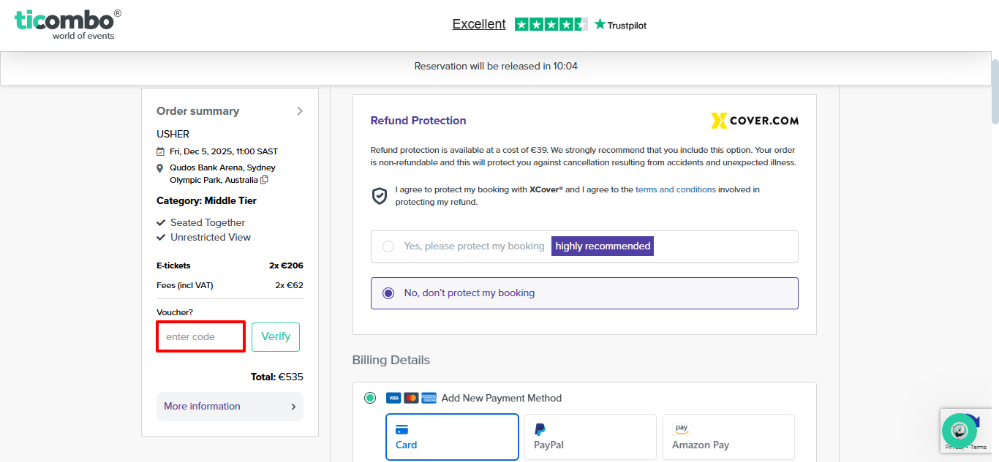
Task: Choose the PayPal payment tab
Action: point(590,437)
